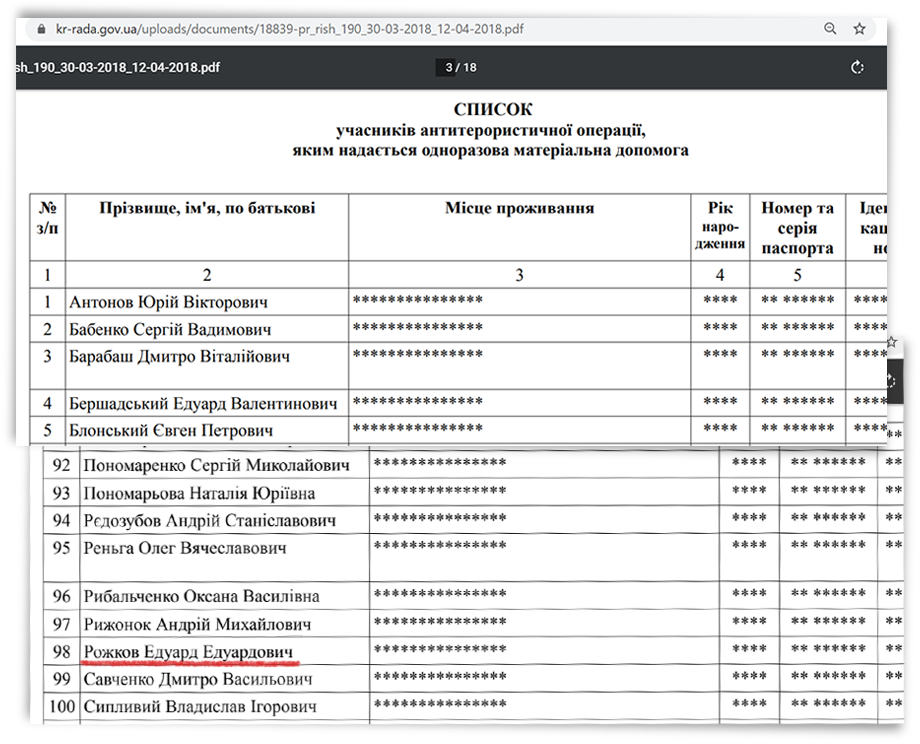
Task: Click the 'Номер та серія паспорта' column header
Action: (797, 228)
